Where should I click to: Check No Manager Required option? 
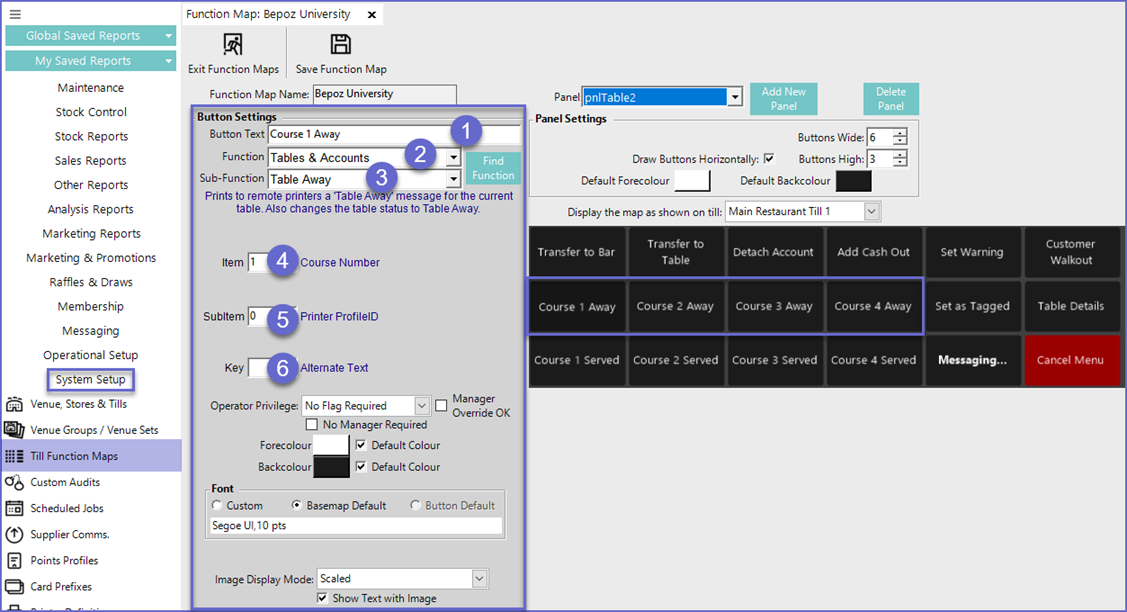point(312,424)
